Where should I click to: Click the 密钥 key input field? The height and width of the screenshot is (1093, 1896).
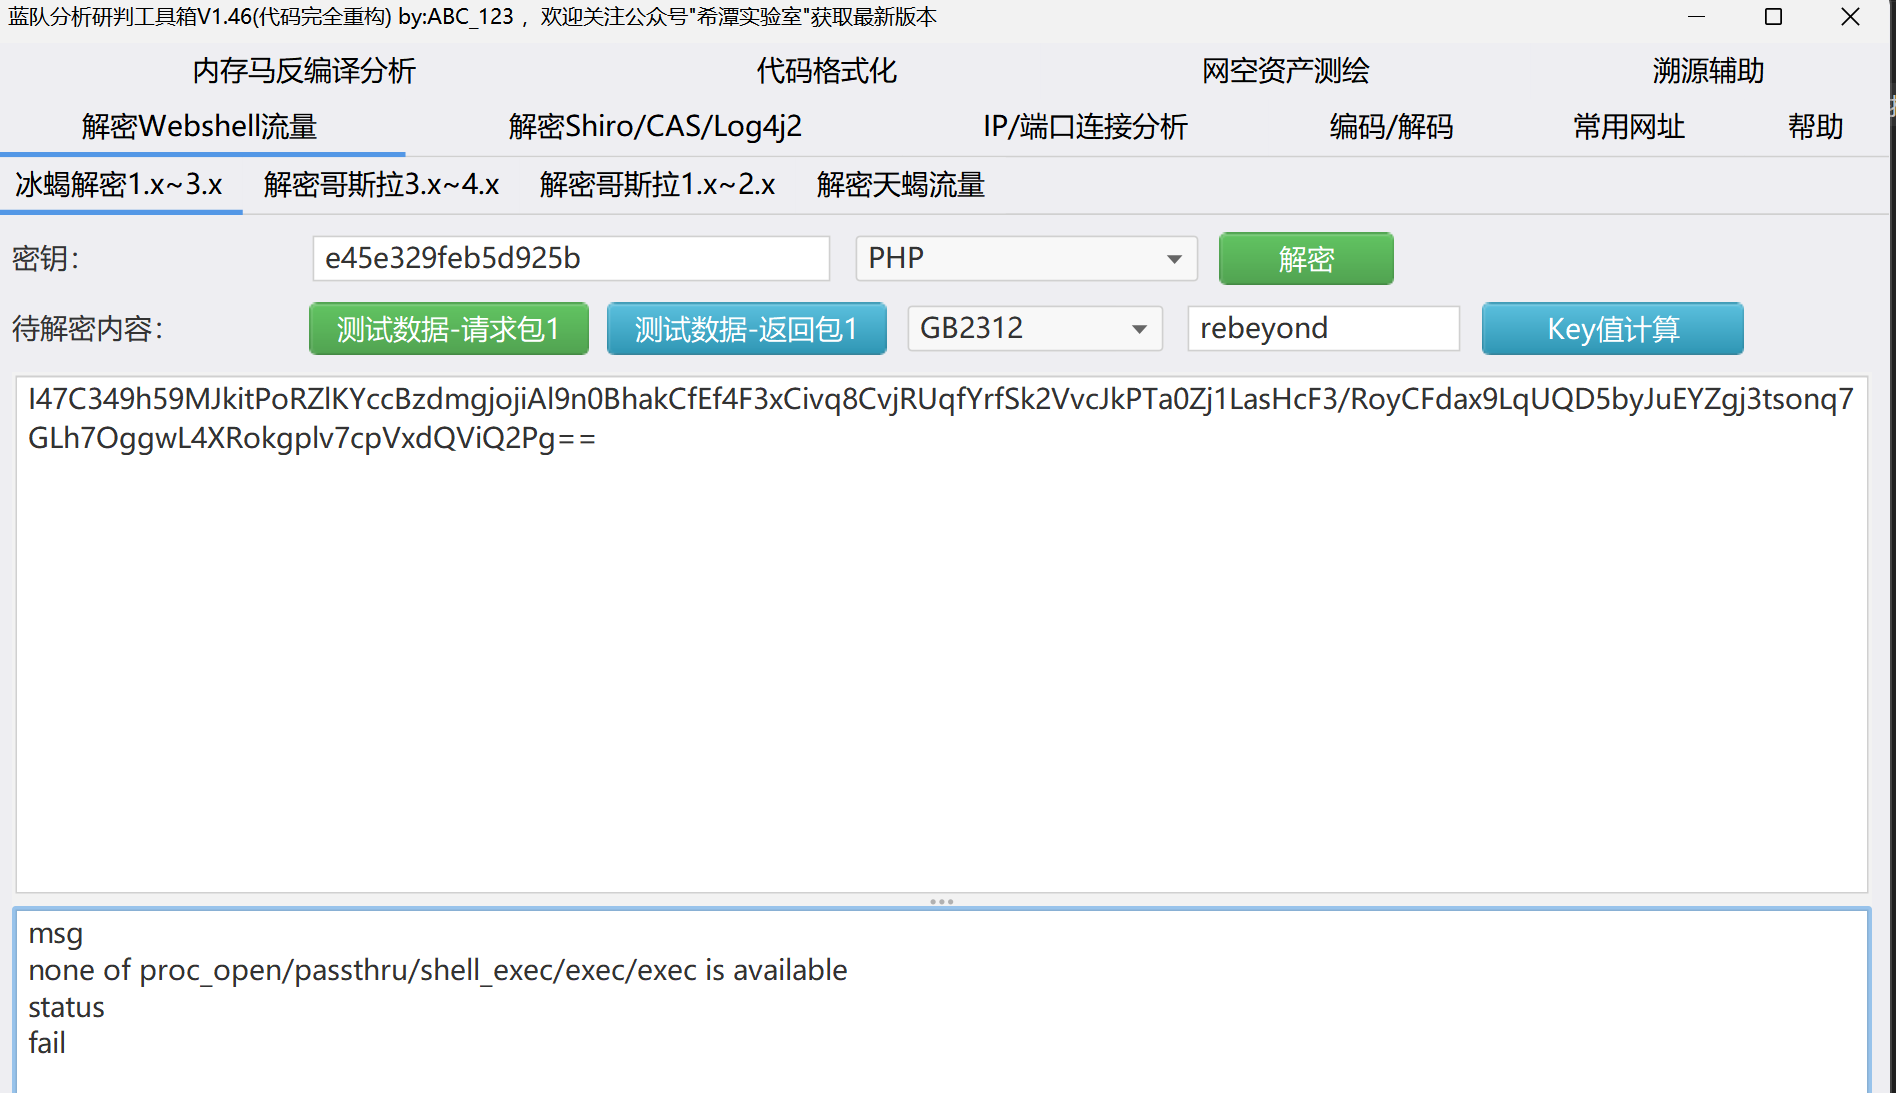(571, 259)
